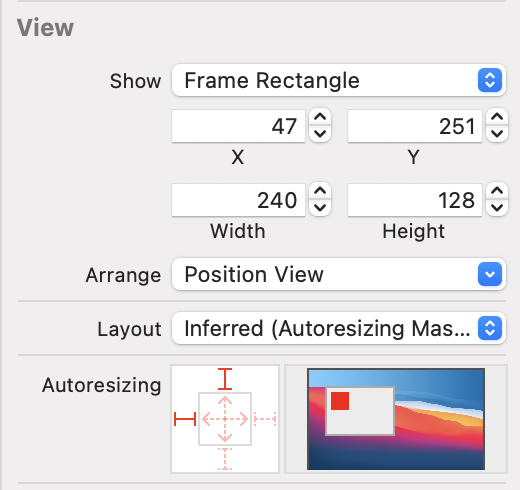Enable the bottom margin autoresizing strut
The image size is (520, 490).
pos(225,459)
